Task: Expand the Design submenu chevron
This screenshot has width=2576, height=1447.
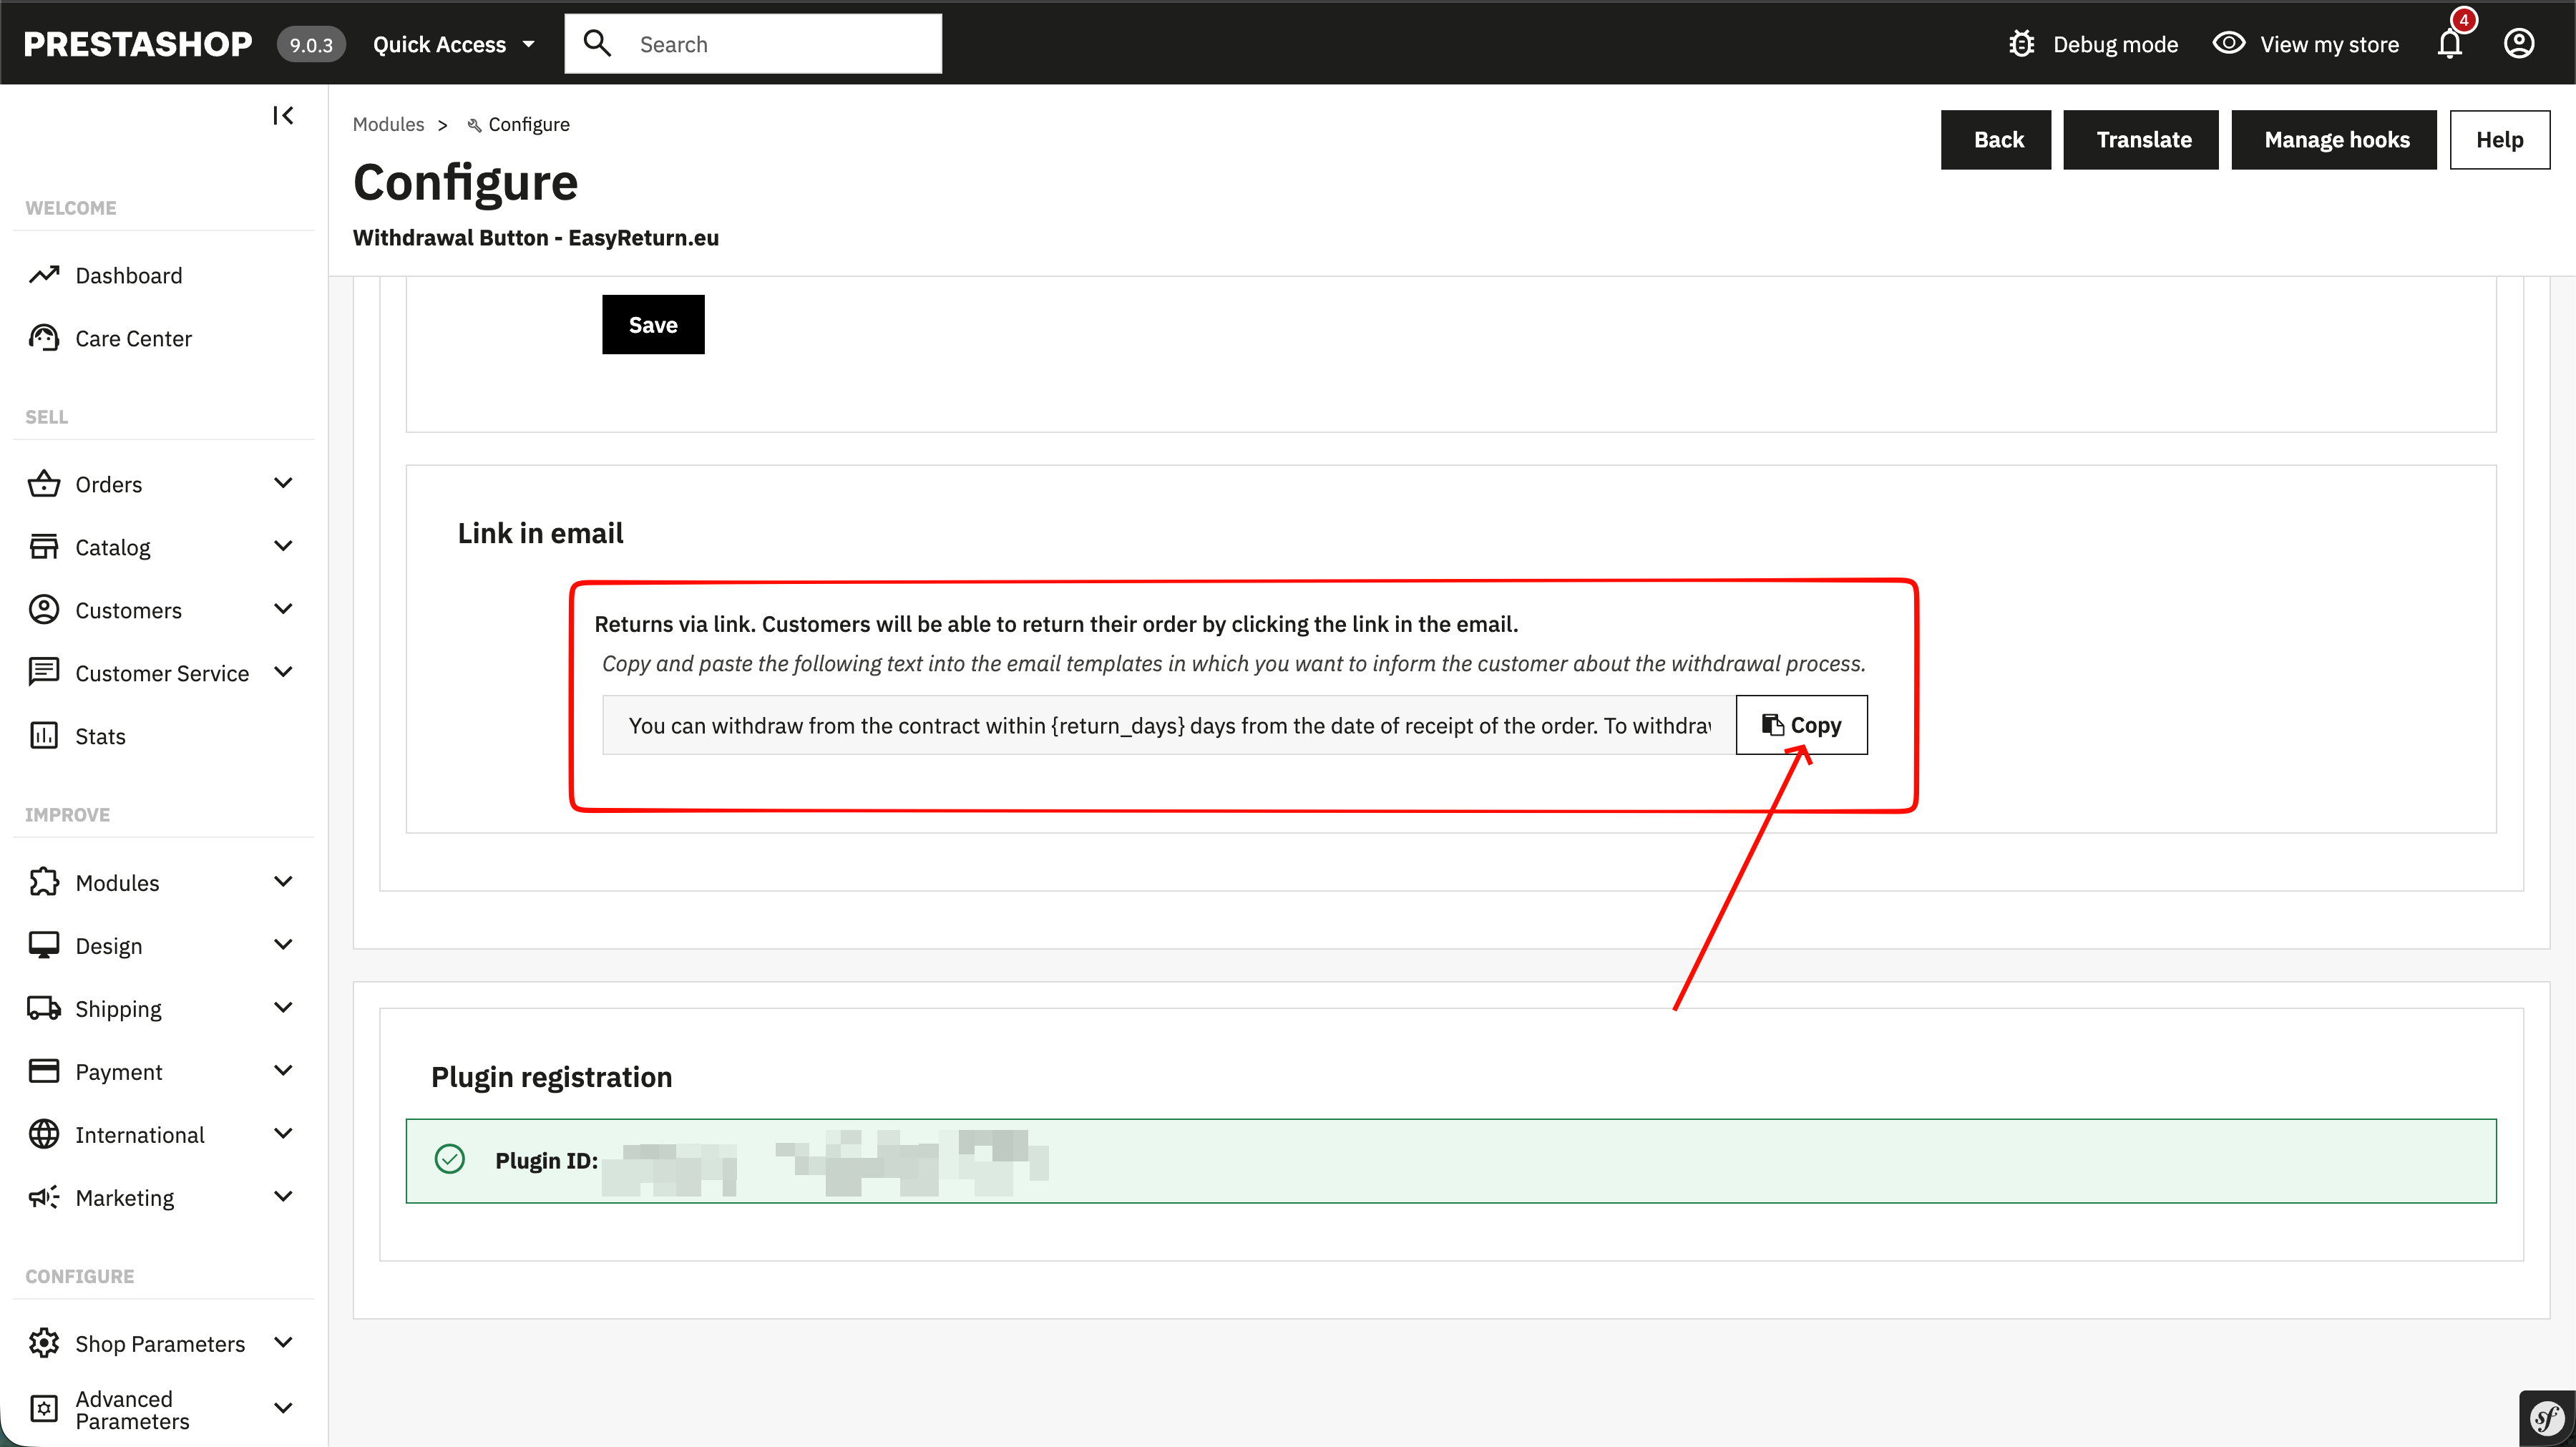Action: point(283,944)
